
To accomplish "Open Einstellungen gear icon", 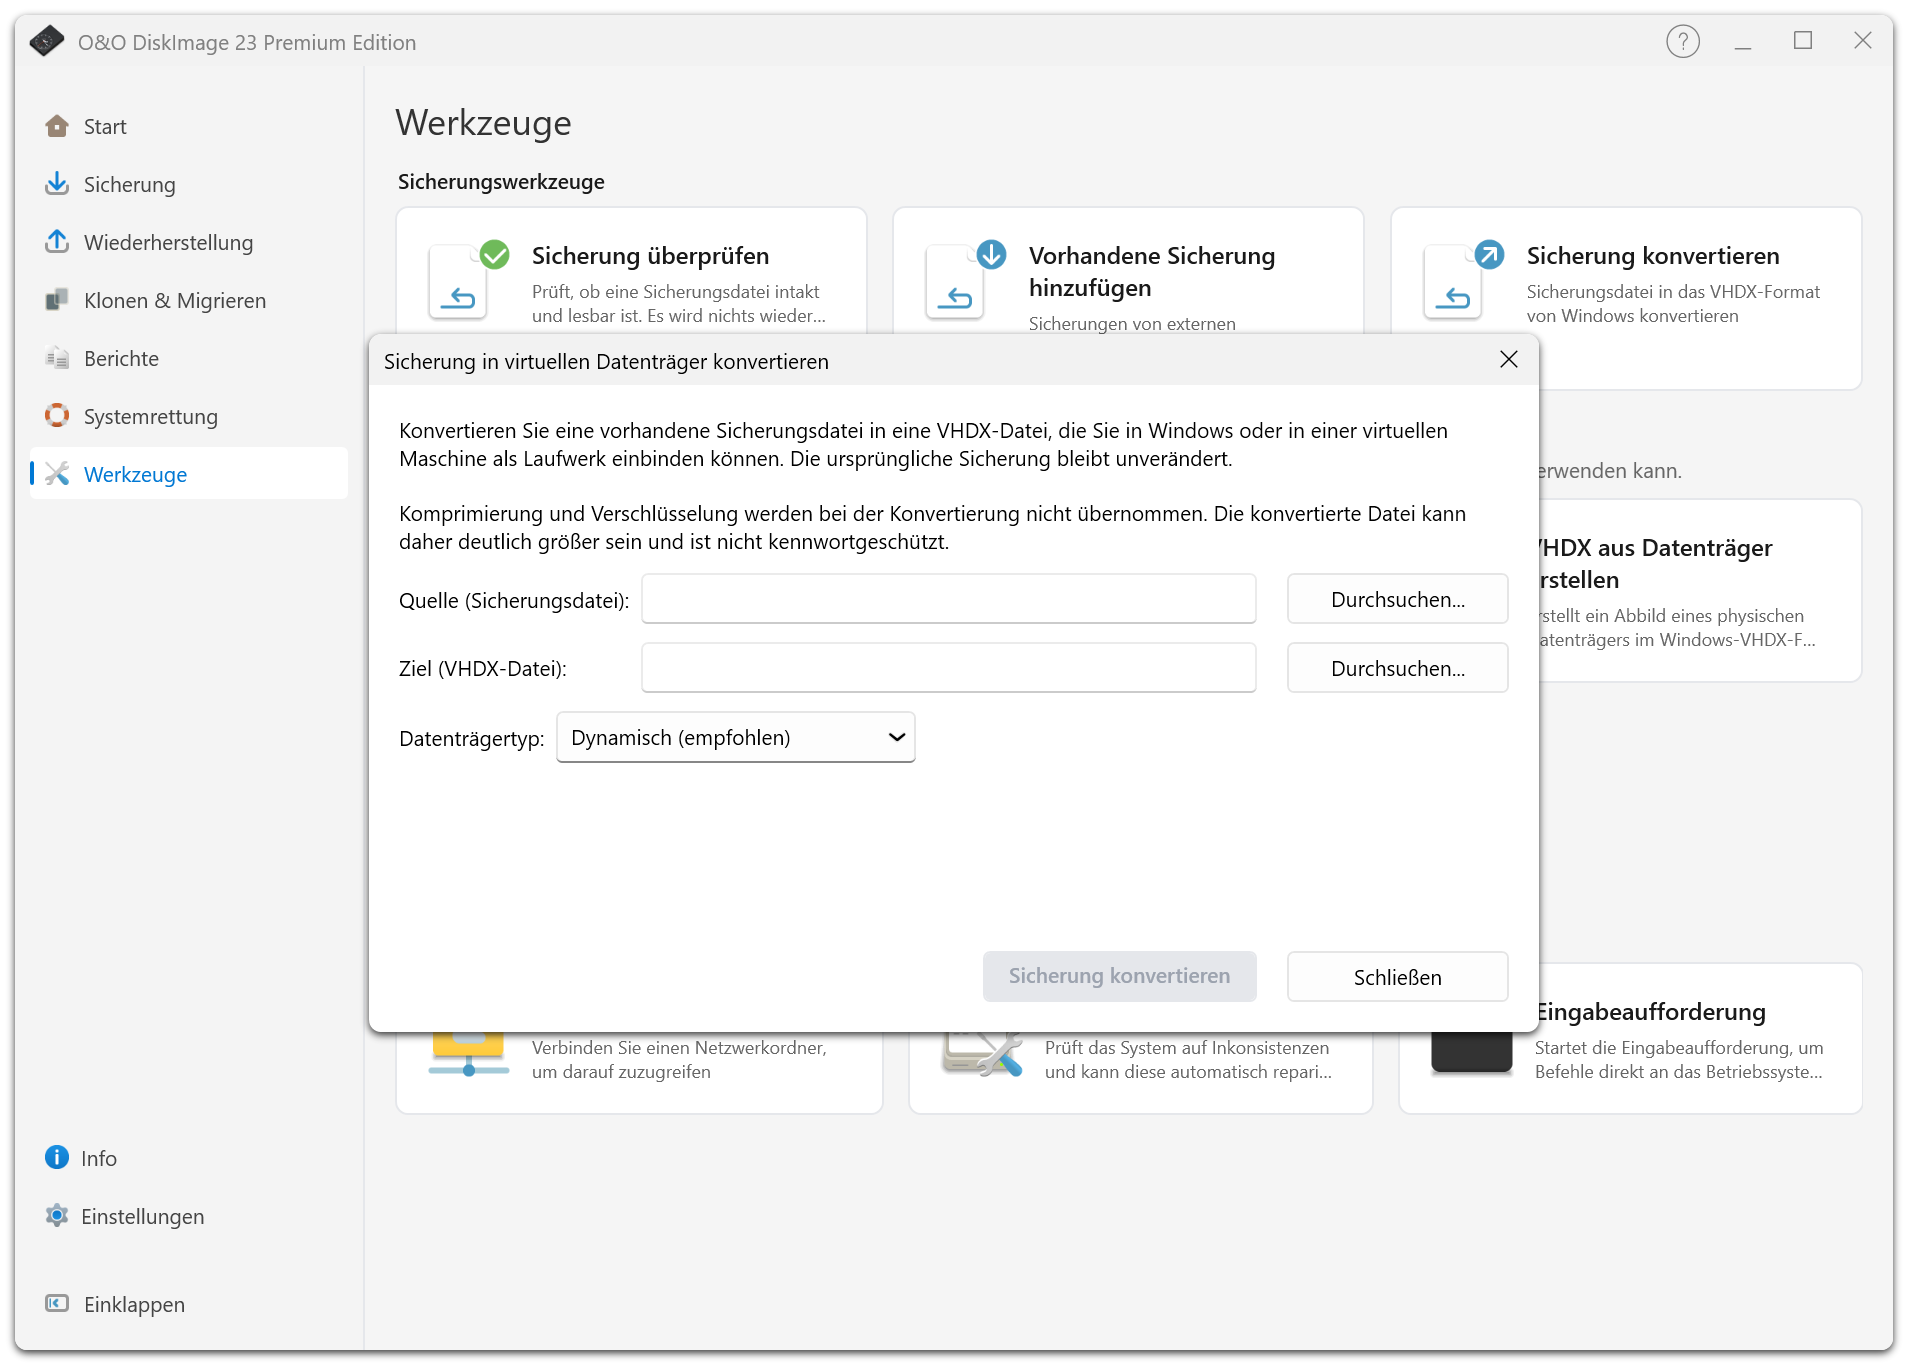I will (57, 1216).
